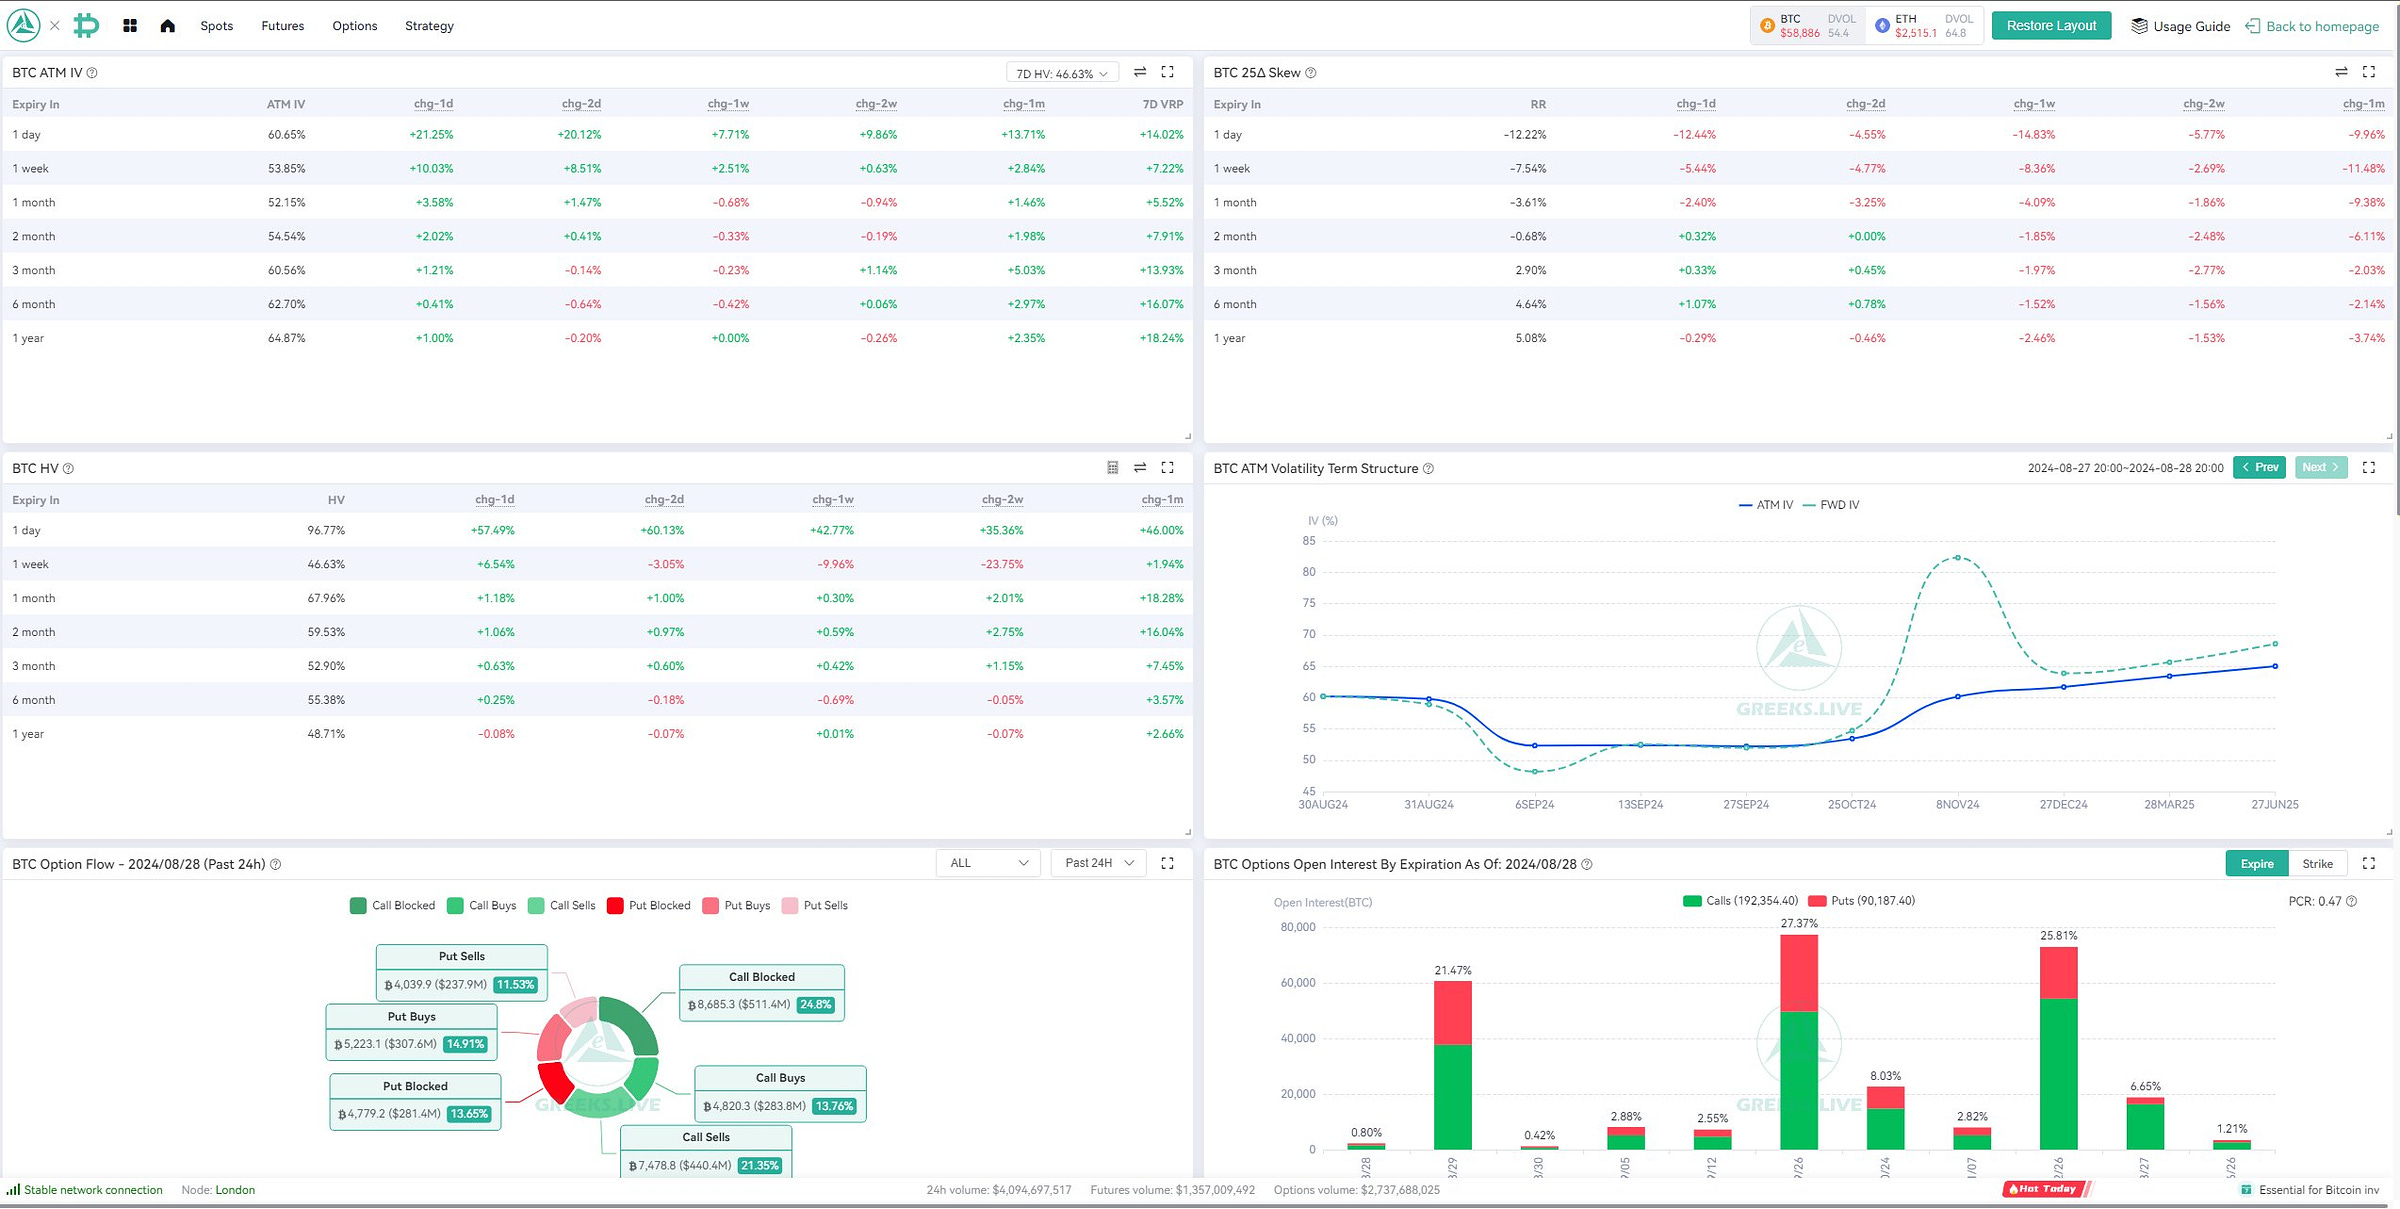Toggle the ATM IV legend series
The height and width of the screenshot is (1209, 2400).
tap(1766, 505)
